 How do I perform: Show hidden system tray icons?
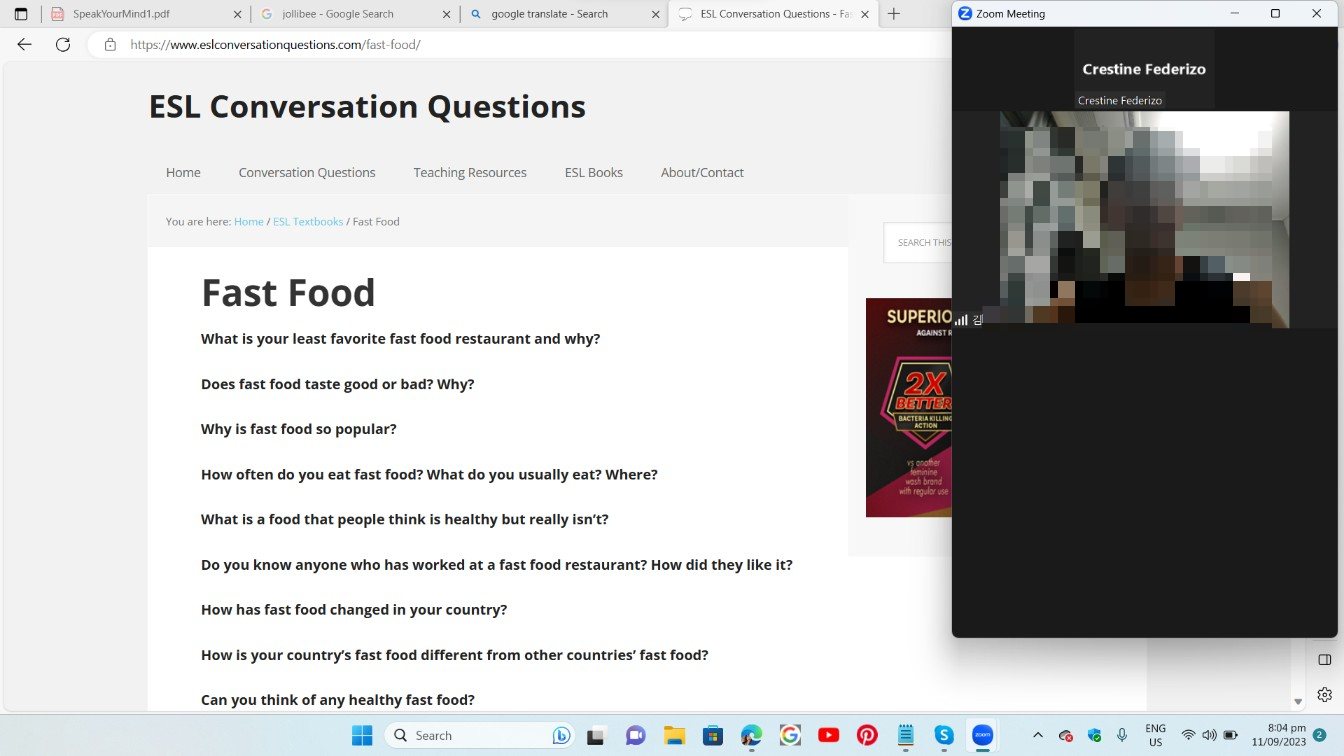click(1037, 735)
